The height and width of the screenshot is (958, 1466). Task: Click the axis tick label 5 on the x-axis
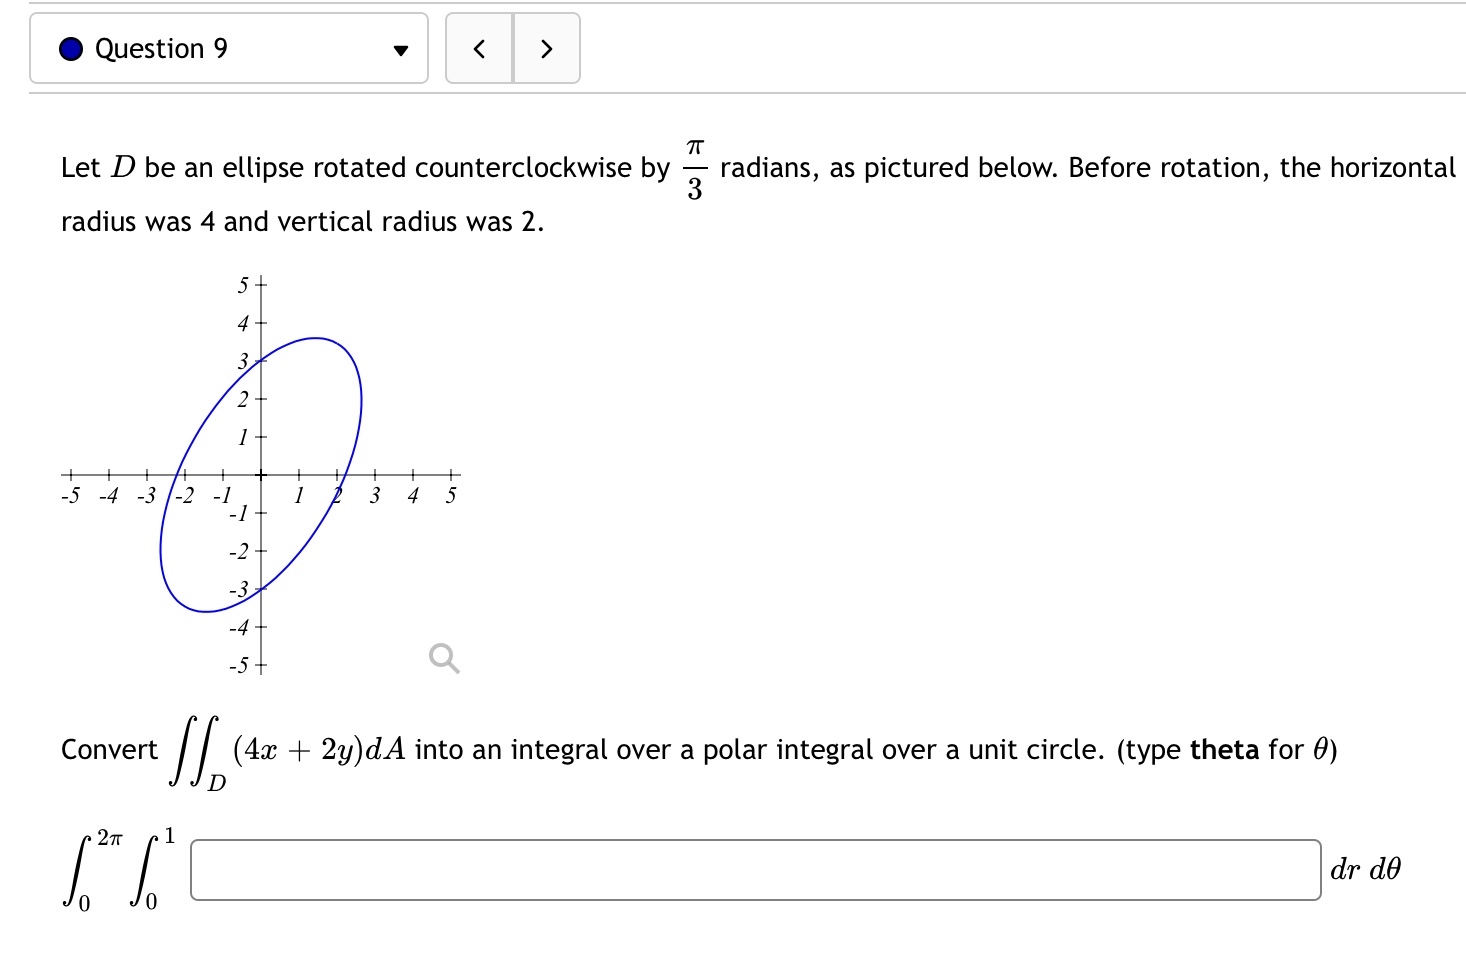pyautogui.click(x=450, y=493)
